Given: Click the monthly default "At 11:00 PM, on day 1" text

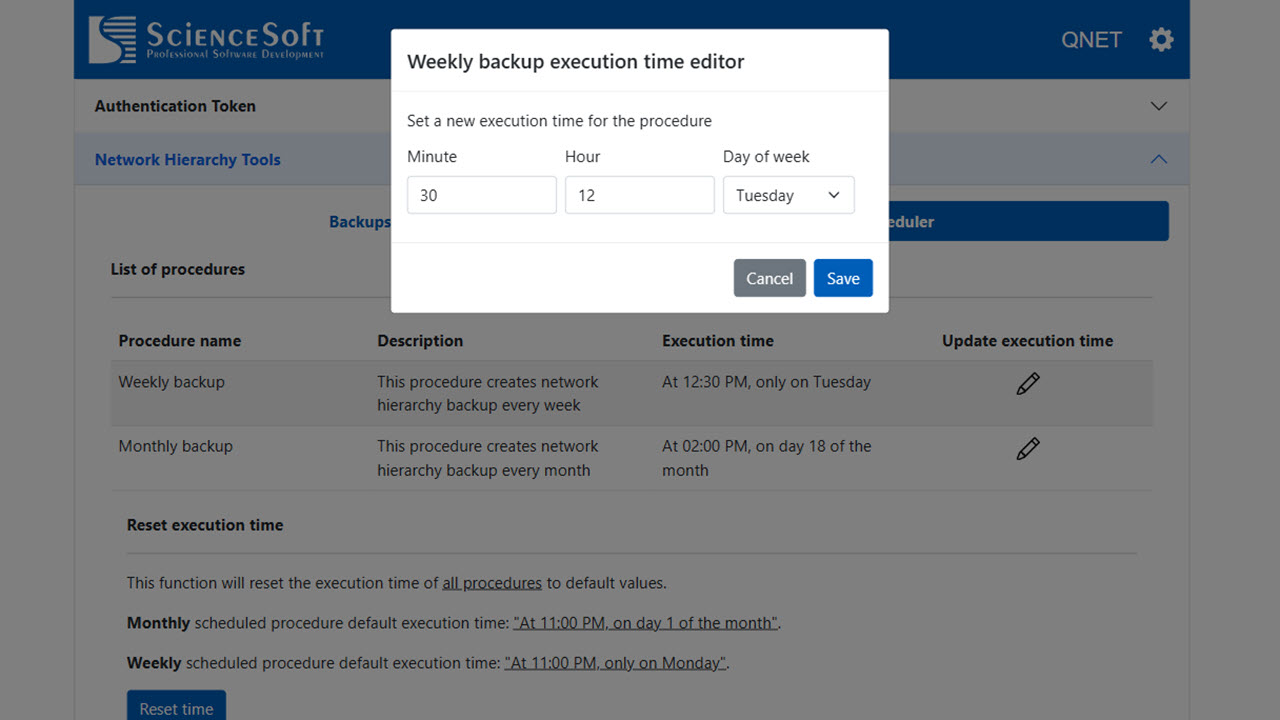Looking at the screenshot, I should click(x=645, y=622).
